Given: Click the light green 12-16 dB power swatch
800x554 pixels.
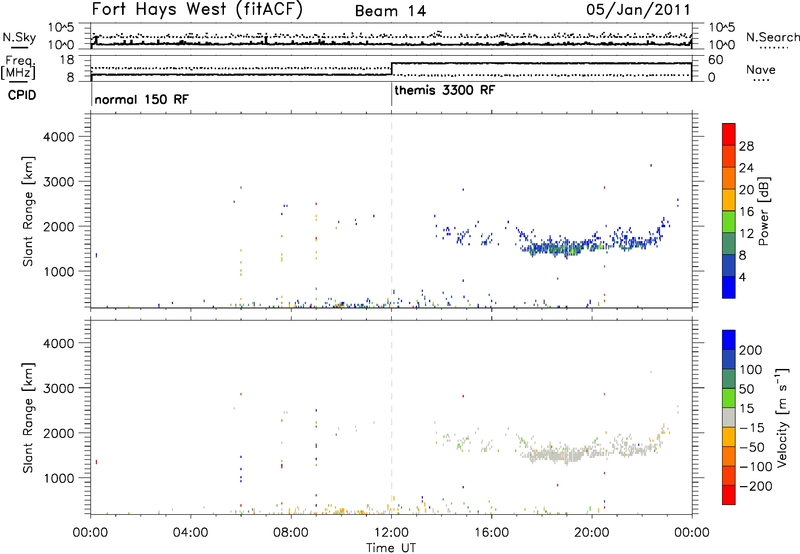Looking at the screenshot, I should [729, 221].
